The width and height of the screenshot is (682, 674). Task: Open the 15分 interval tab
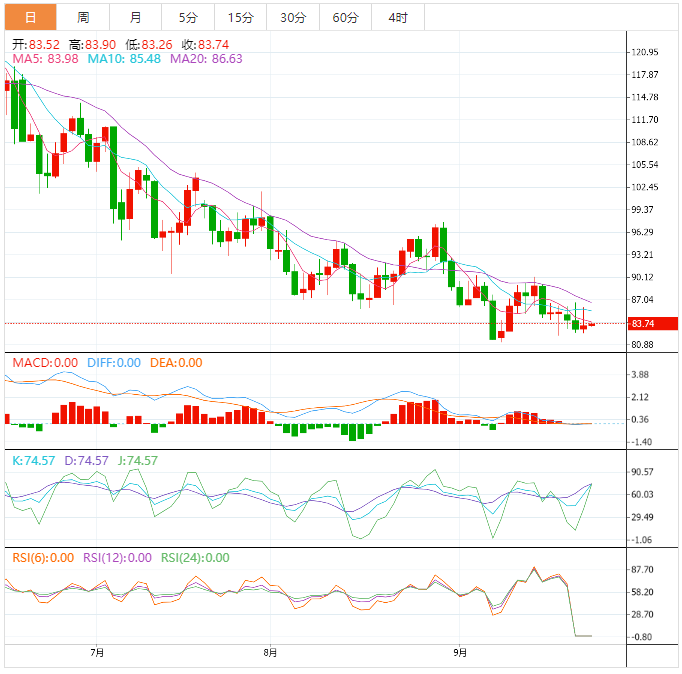pyautogui.click(x=241, y=17)
